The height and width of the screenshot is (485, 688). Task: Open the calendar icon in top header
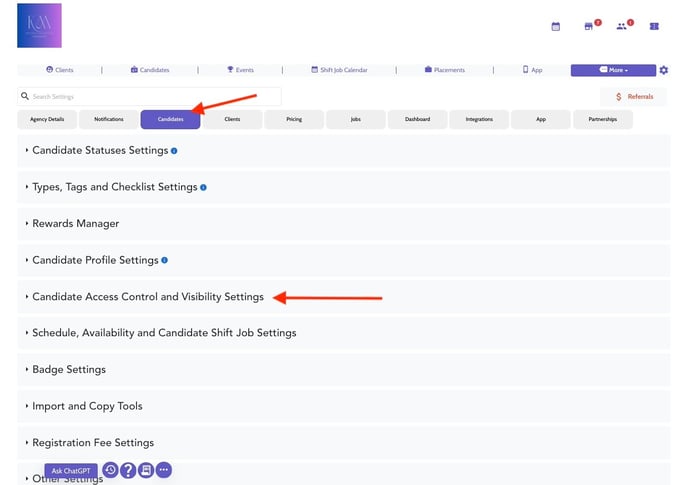tap(555, 26)
